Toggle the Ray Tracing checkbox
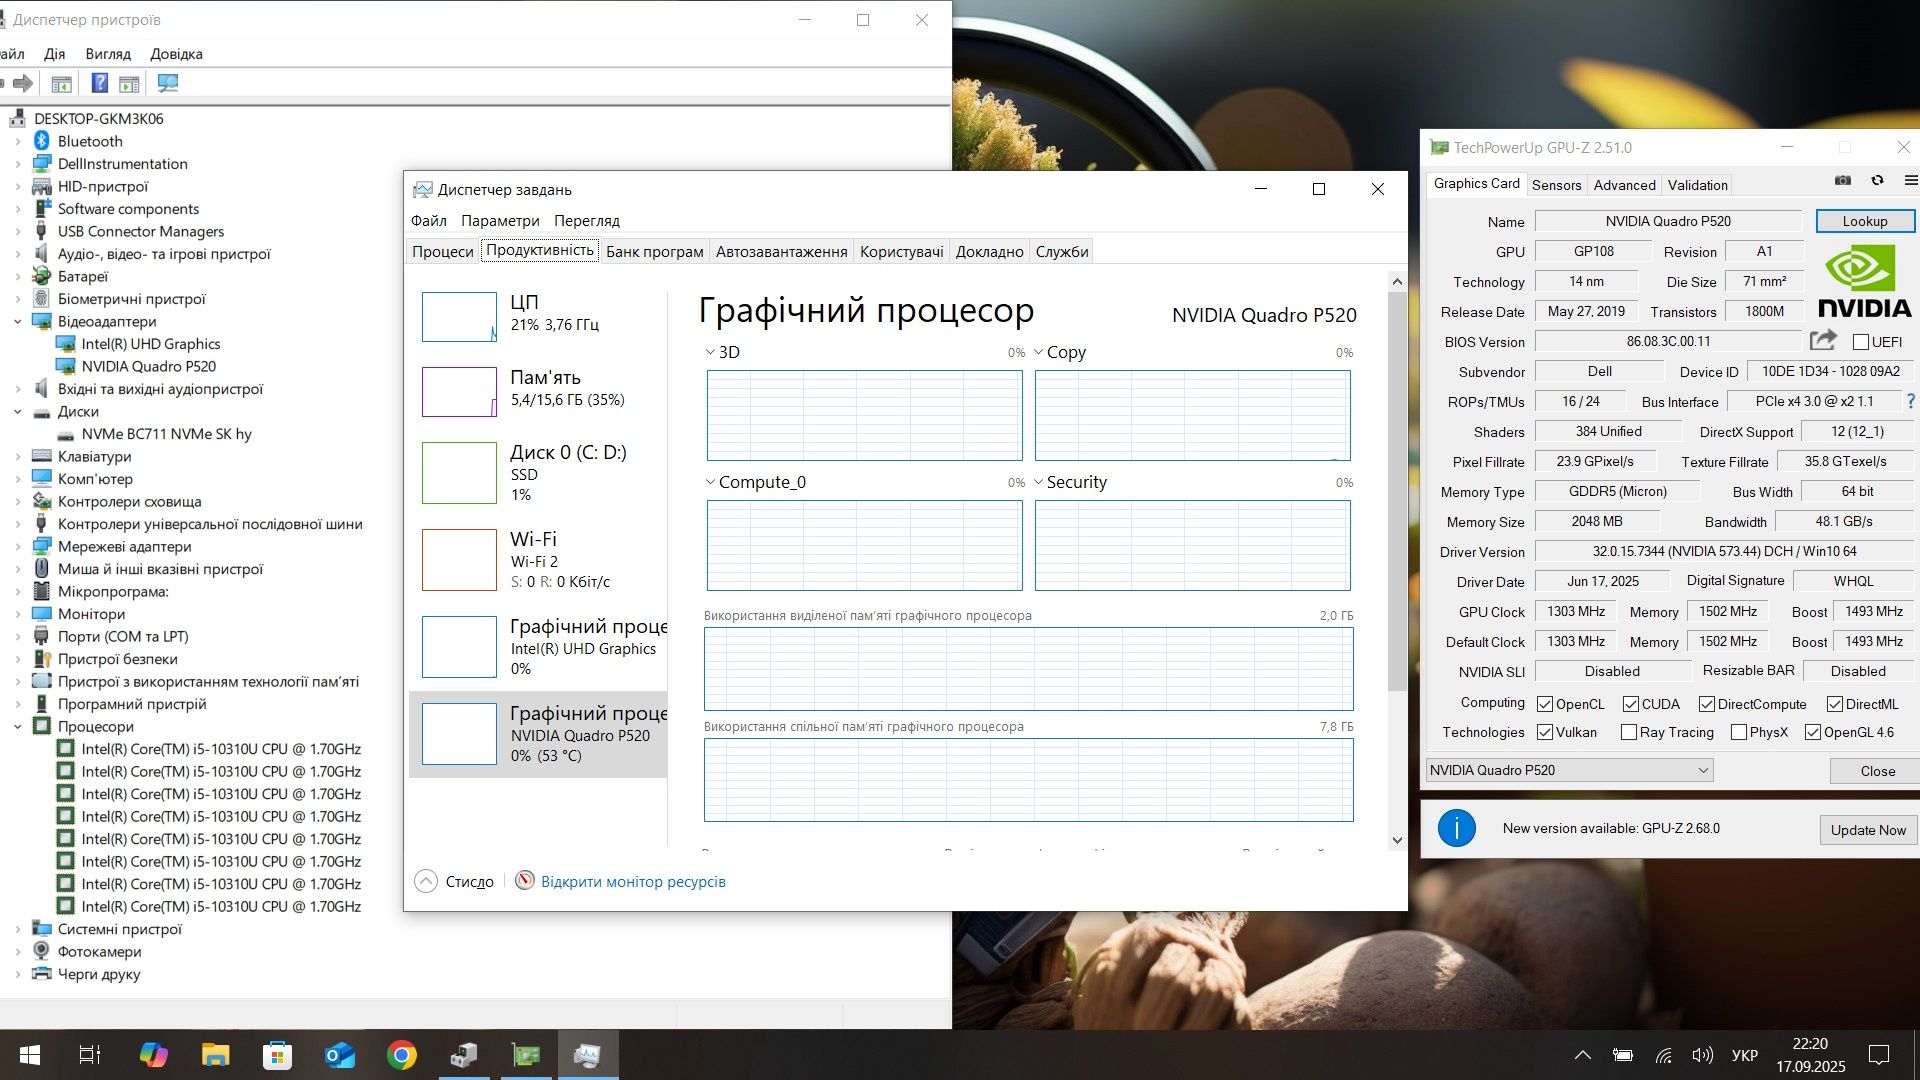The width and height of the screenshot is (1920, 1080). (1629, 732)
